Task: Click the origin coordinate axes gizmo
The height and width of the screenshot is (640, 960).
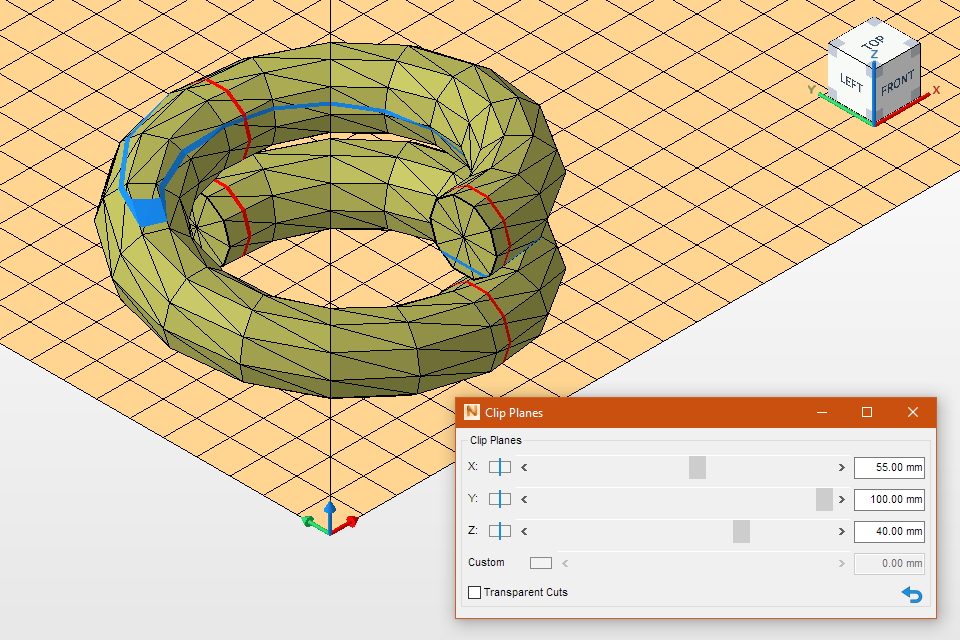Action: coord(330,521)
